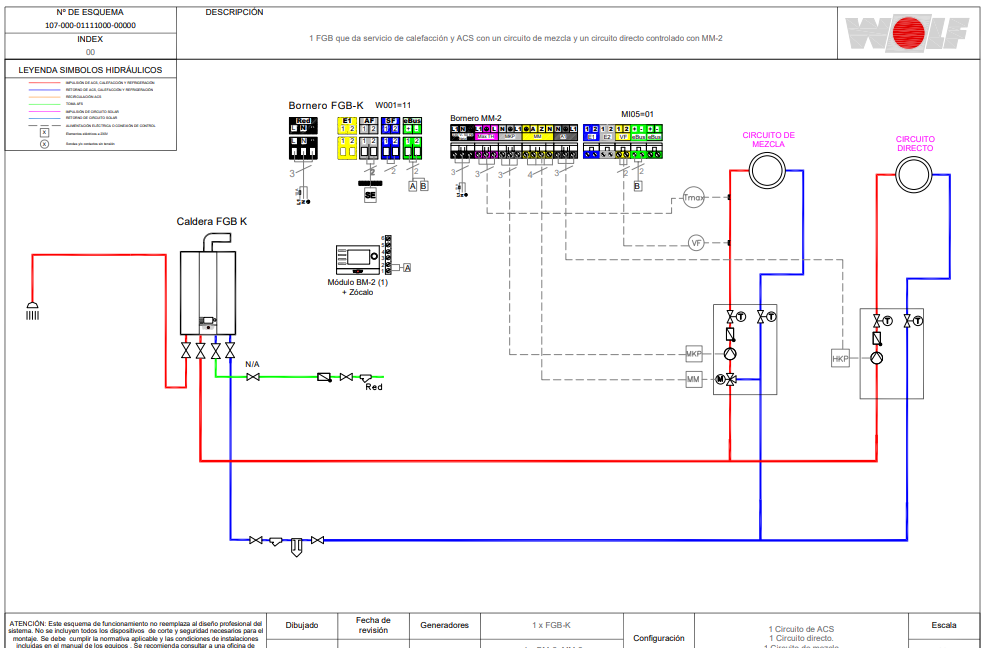Click the valve under the N/A label
This screenshot has height=670, width=984.
click(x=253, y=377)
